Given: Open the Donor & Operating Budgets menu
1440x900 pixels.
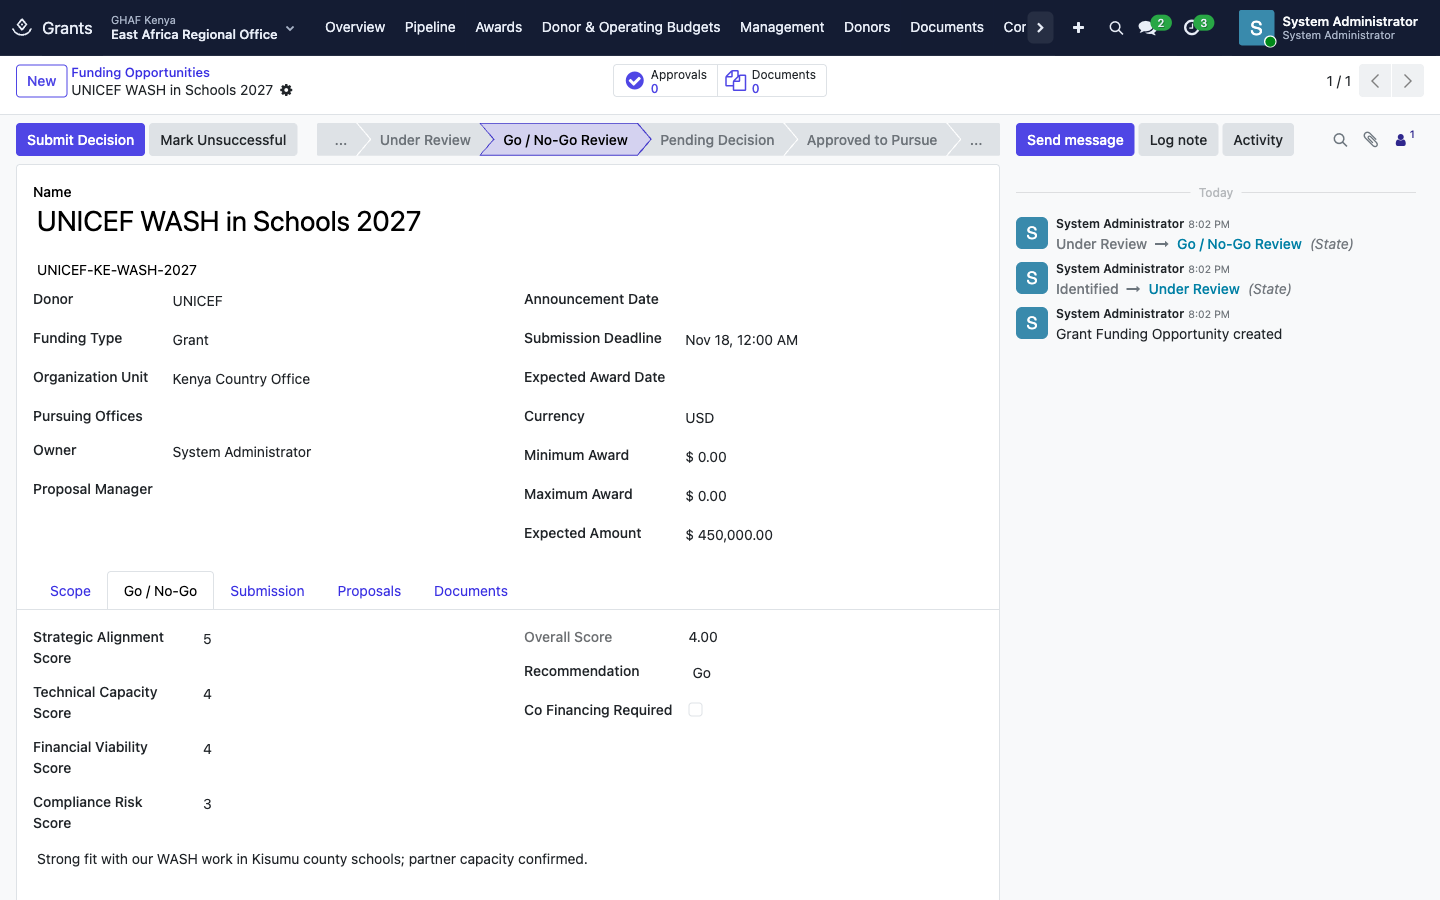Looking at the screenshot, I should 631,27.
